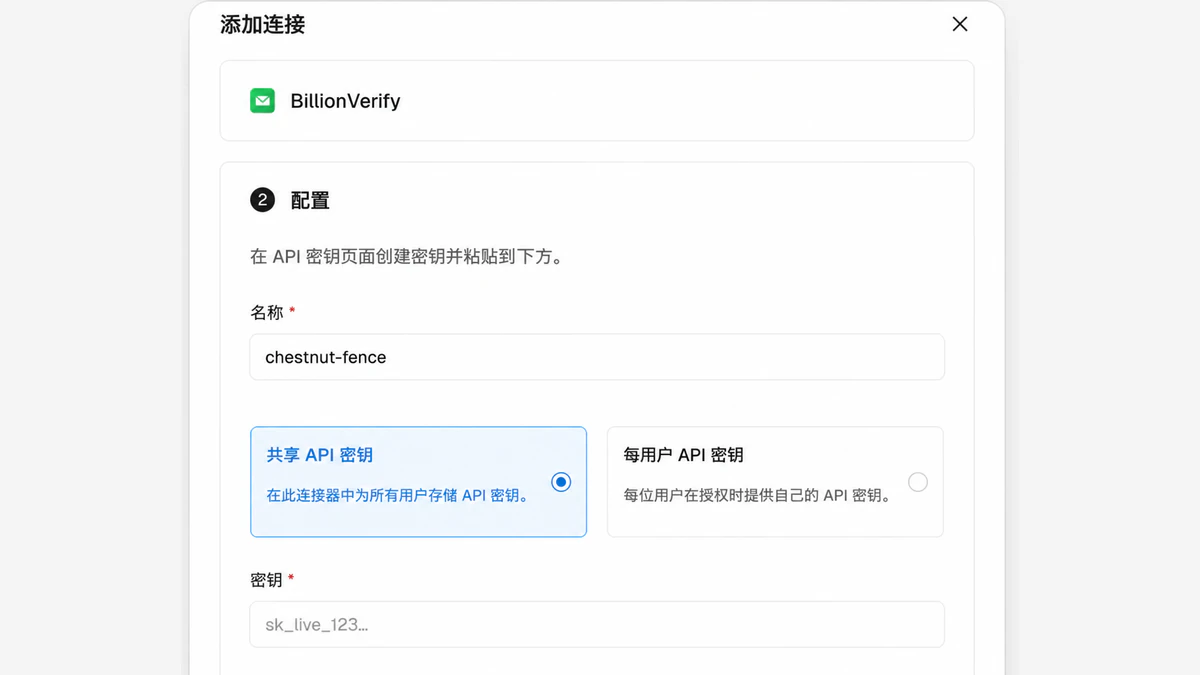Close the 添加连接 dialog
Screen dimensions: 1200x675
(x=960, y=24)
